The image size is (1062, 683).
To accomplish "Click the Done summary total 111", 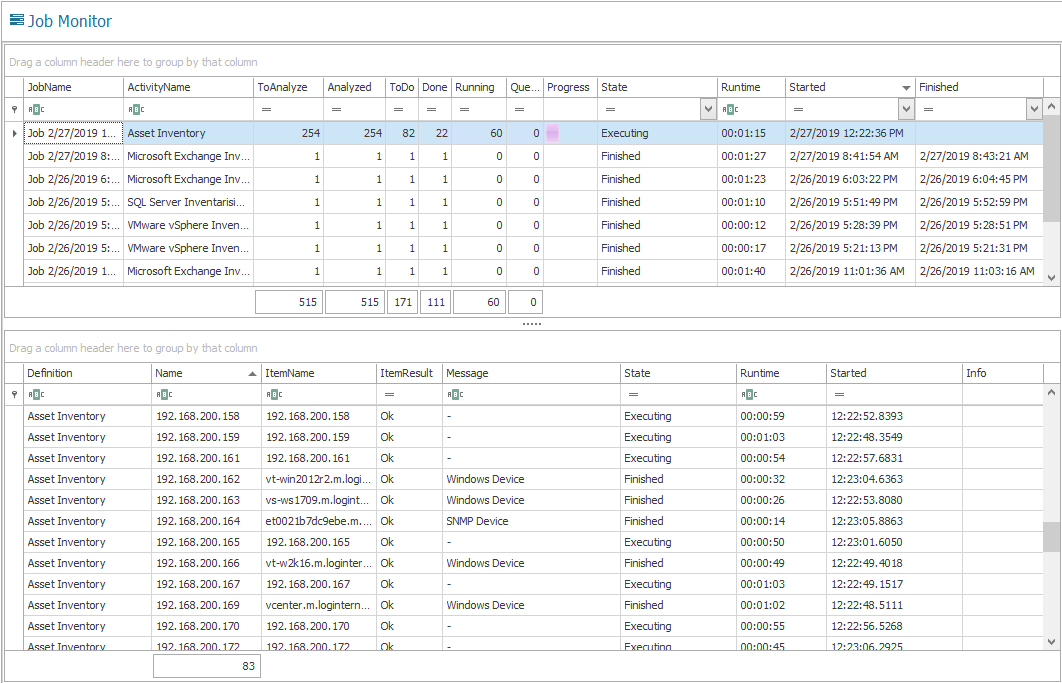I will [x=436, y=302].
